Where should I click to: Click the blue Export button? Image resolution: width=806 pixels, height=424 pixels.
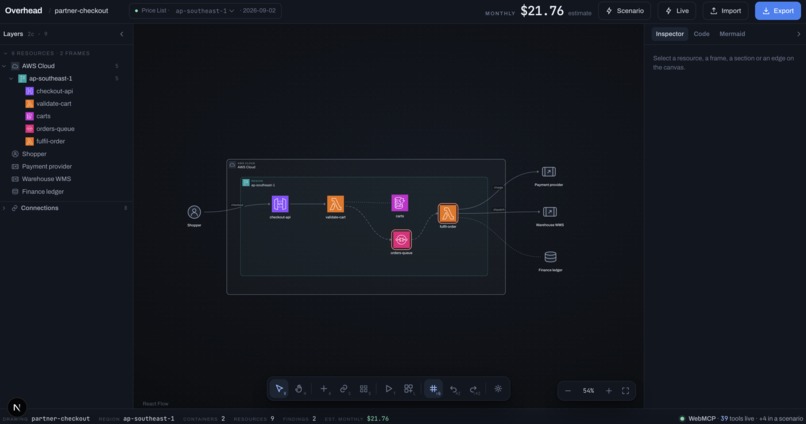(x=778, y=11)
